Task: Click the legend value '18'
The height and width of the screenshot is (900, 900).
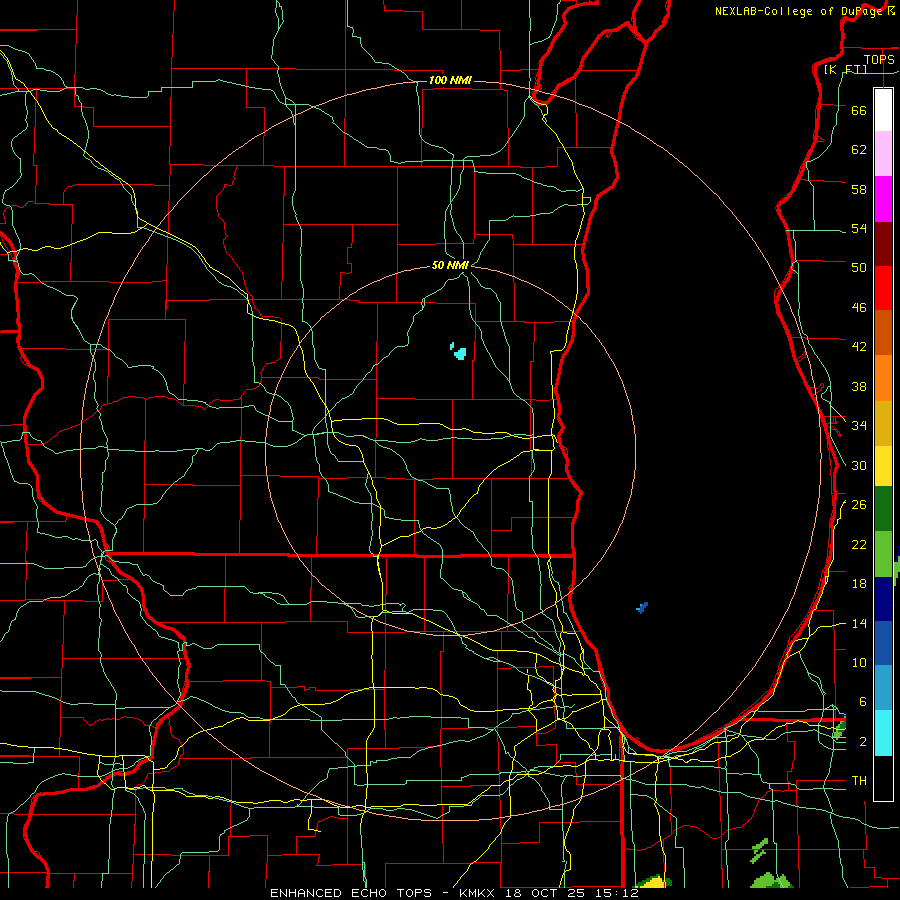Action: [859, 584]
